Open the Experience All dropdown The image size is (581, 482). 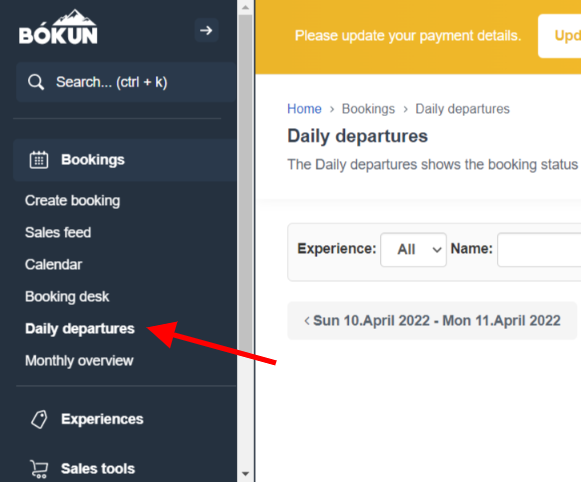[413, 249]
